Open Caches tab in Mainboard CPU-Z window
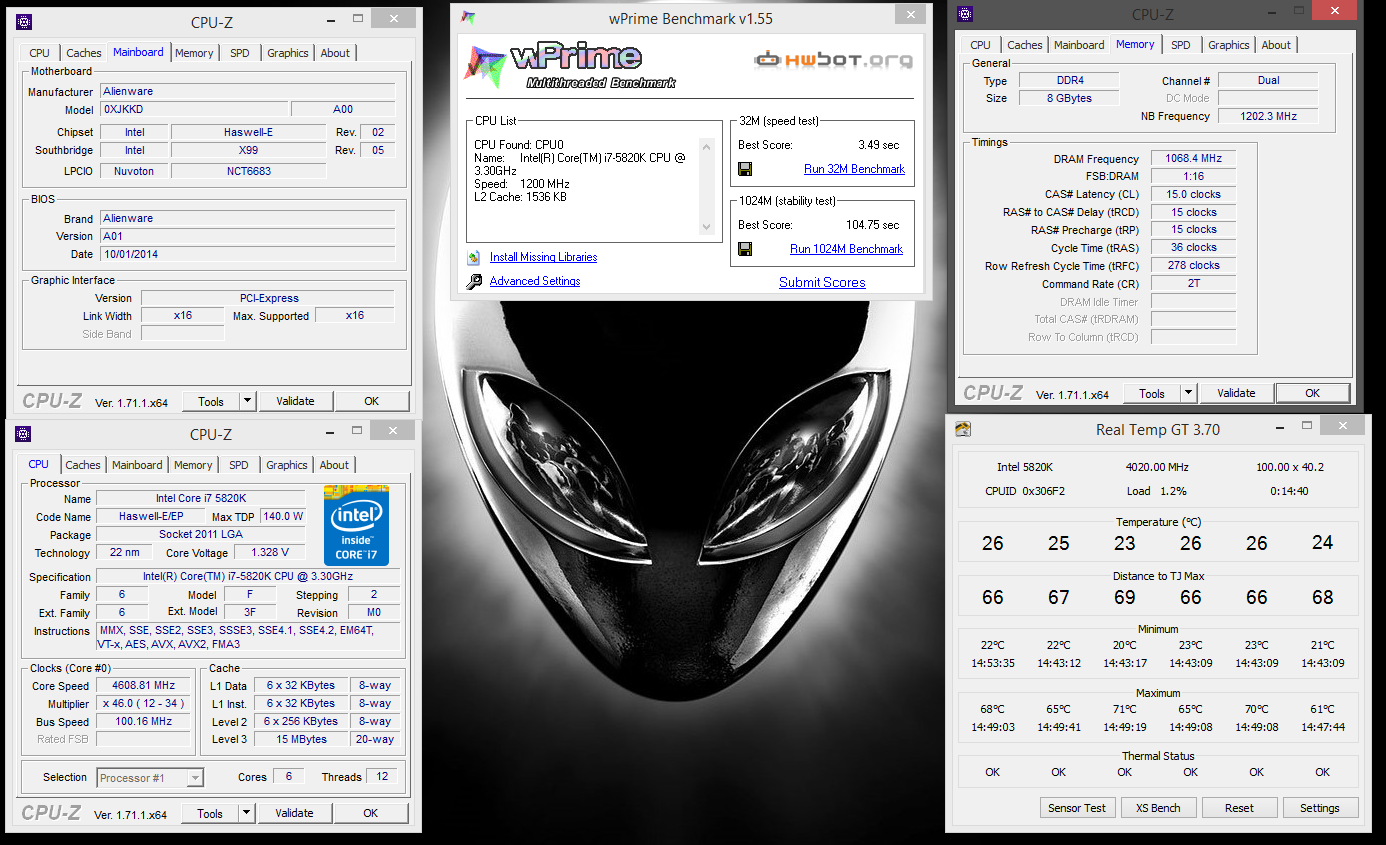The image size is (1386, 845). [84, 53]
